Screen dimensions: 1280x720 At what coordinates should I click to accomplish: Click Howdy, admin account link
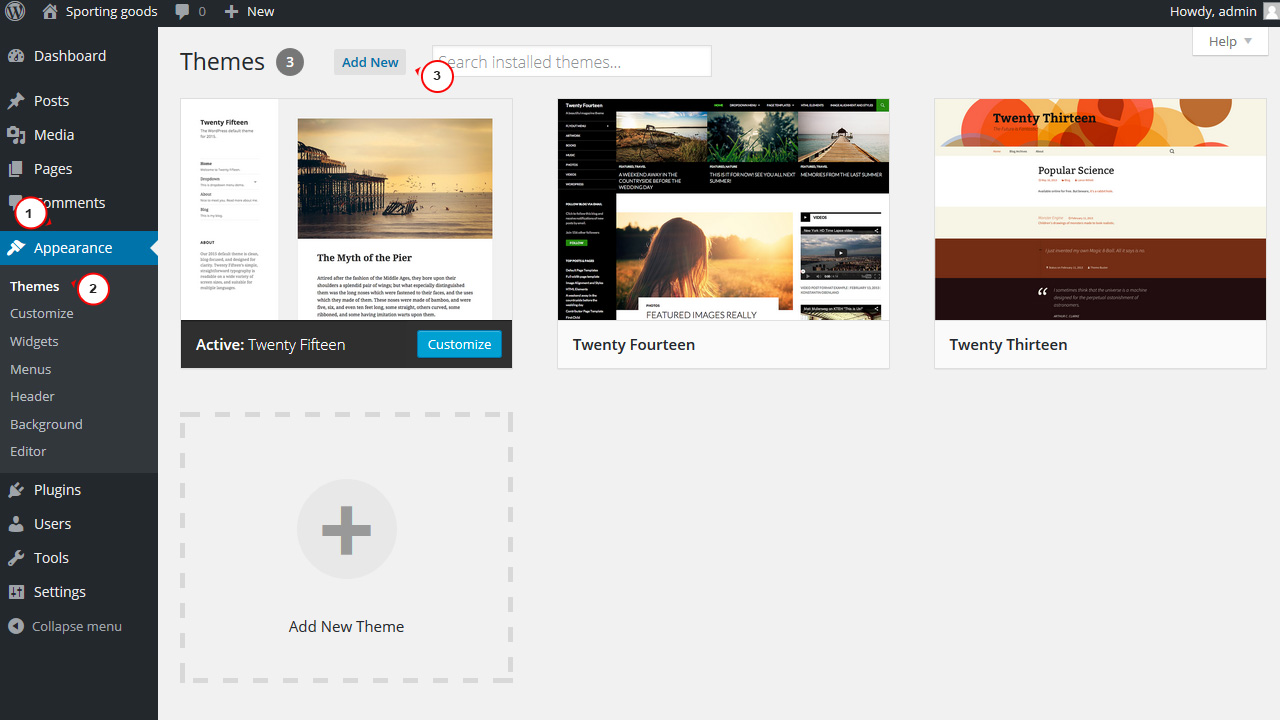(x=1214, y=12)
